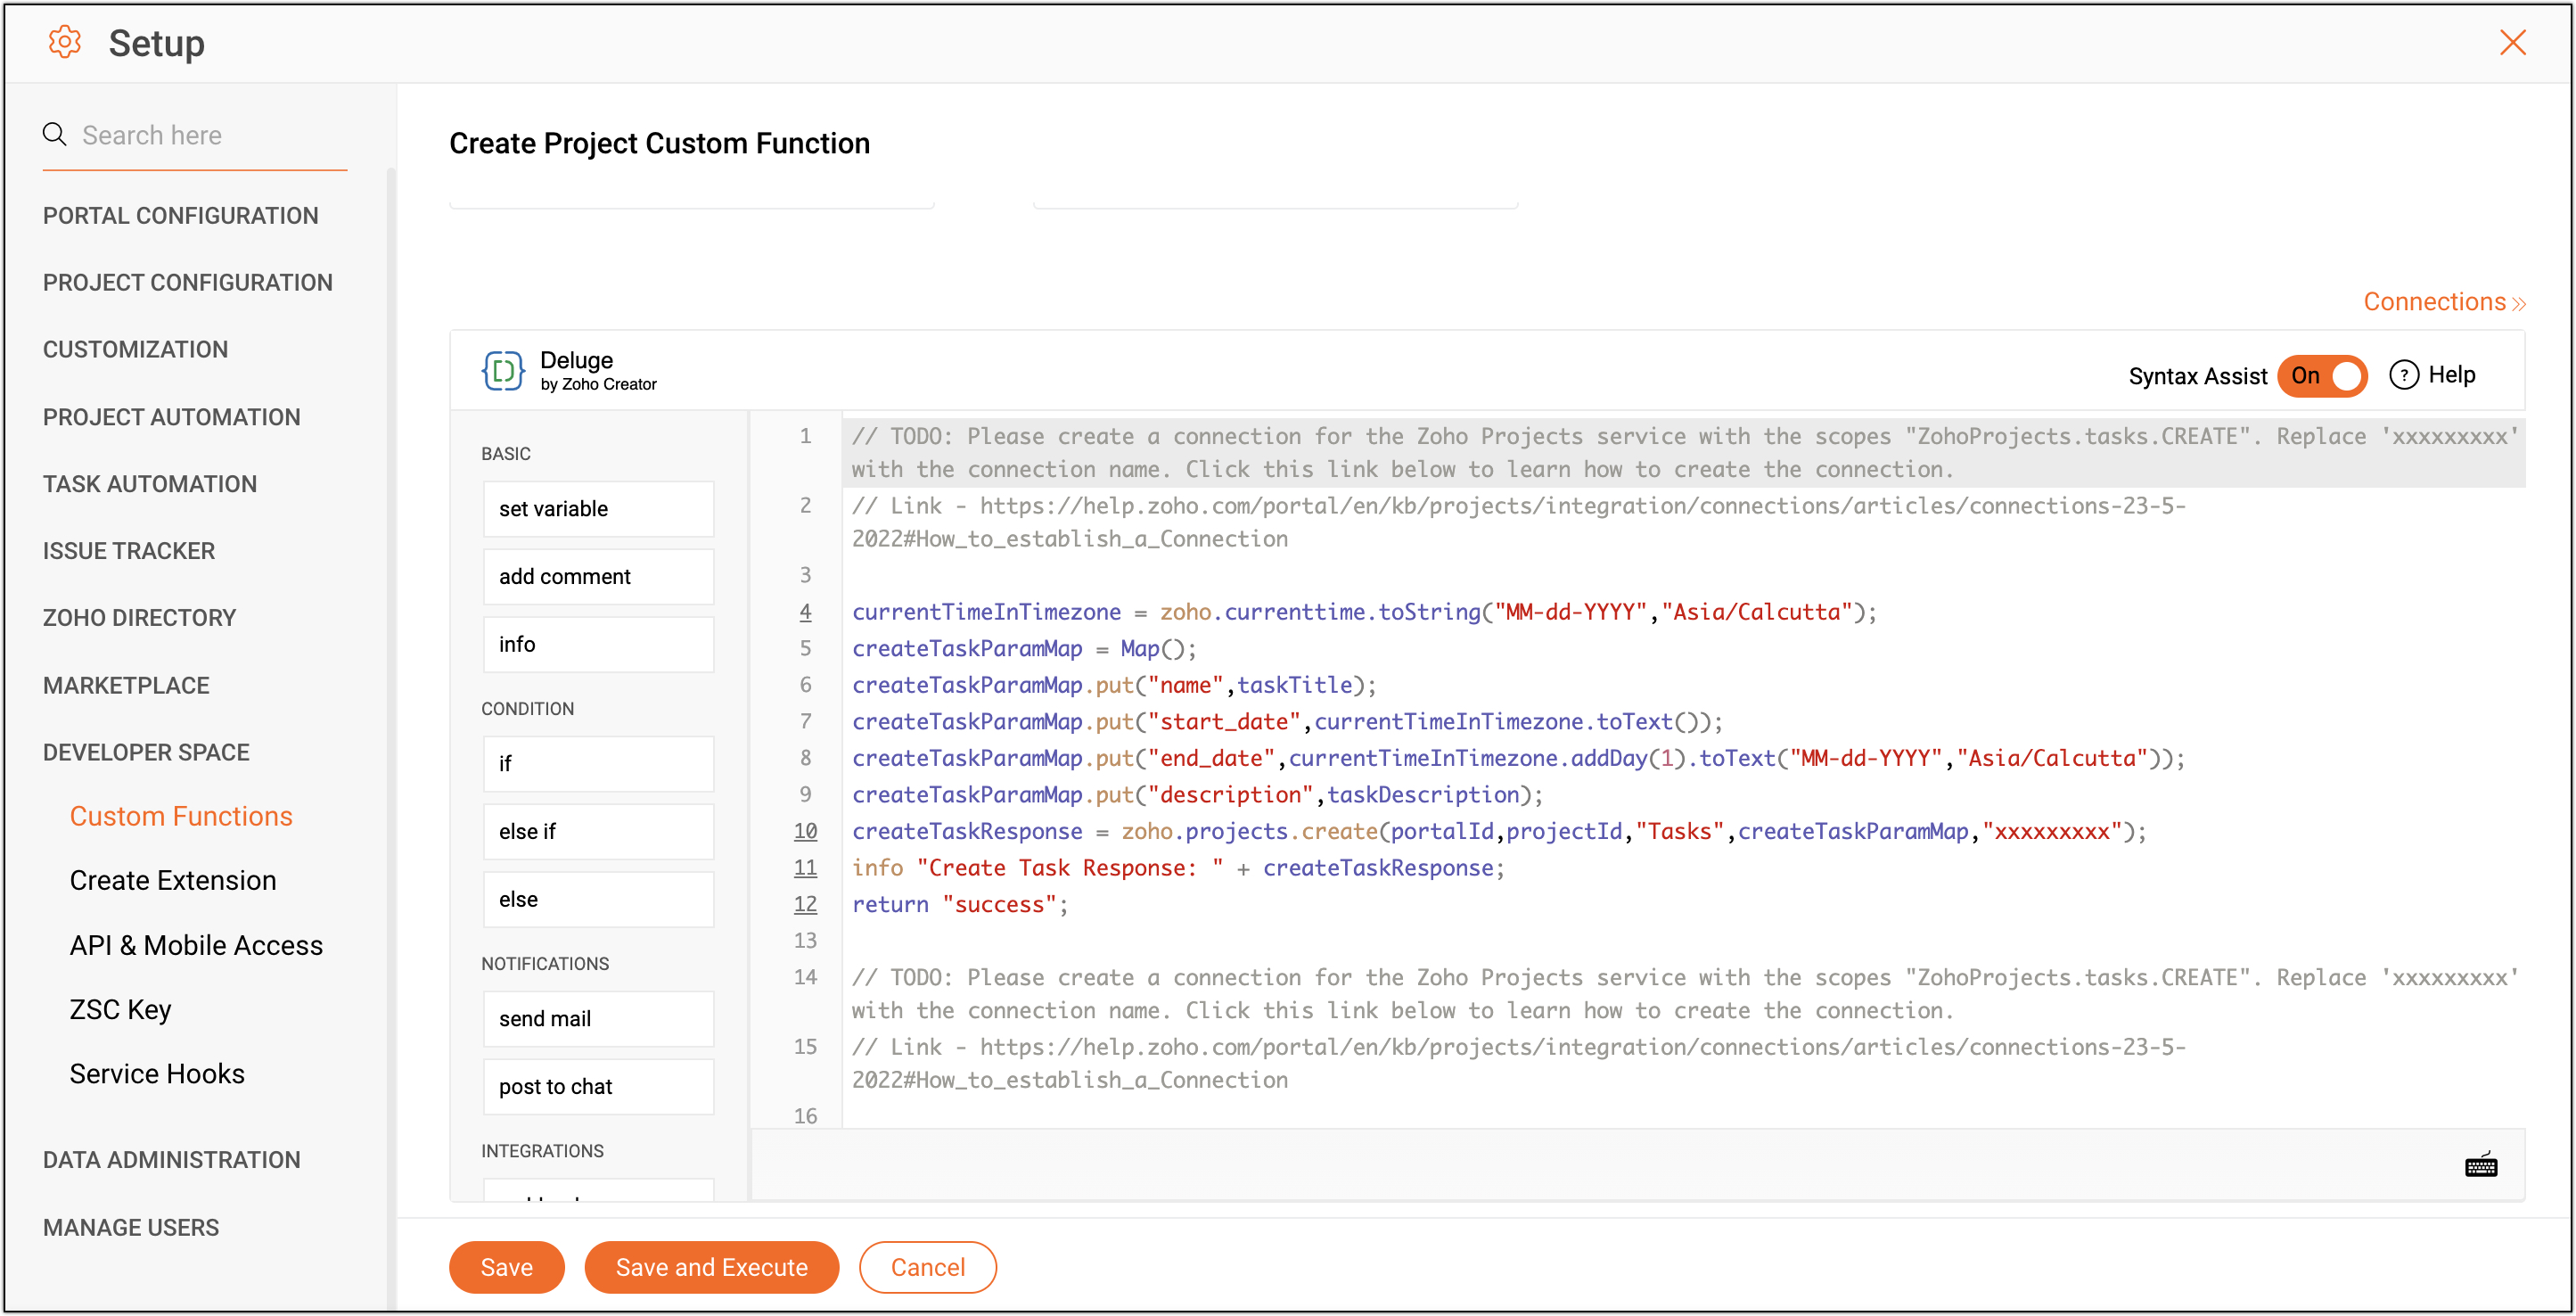Click the zoho.projects.create code line

(x=1499, y=831)
